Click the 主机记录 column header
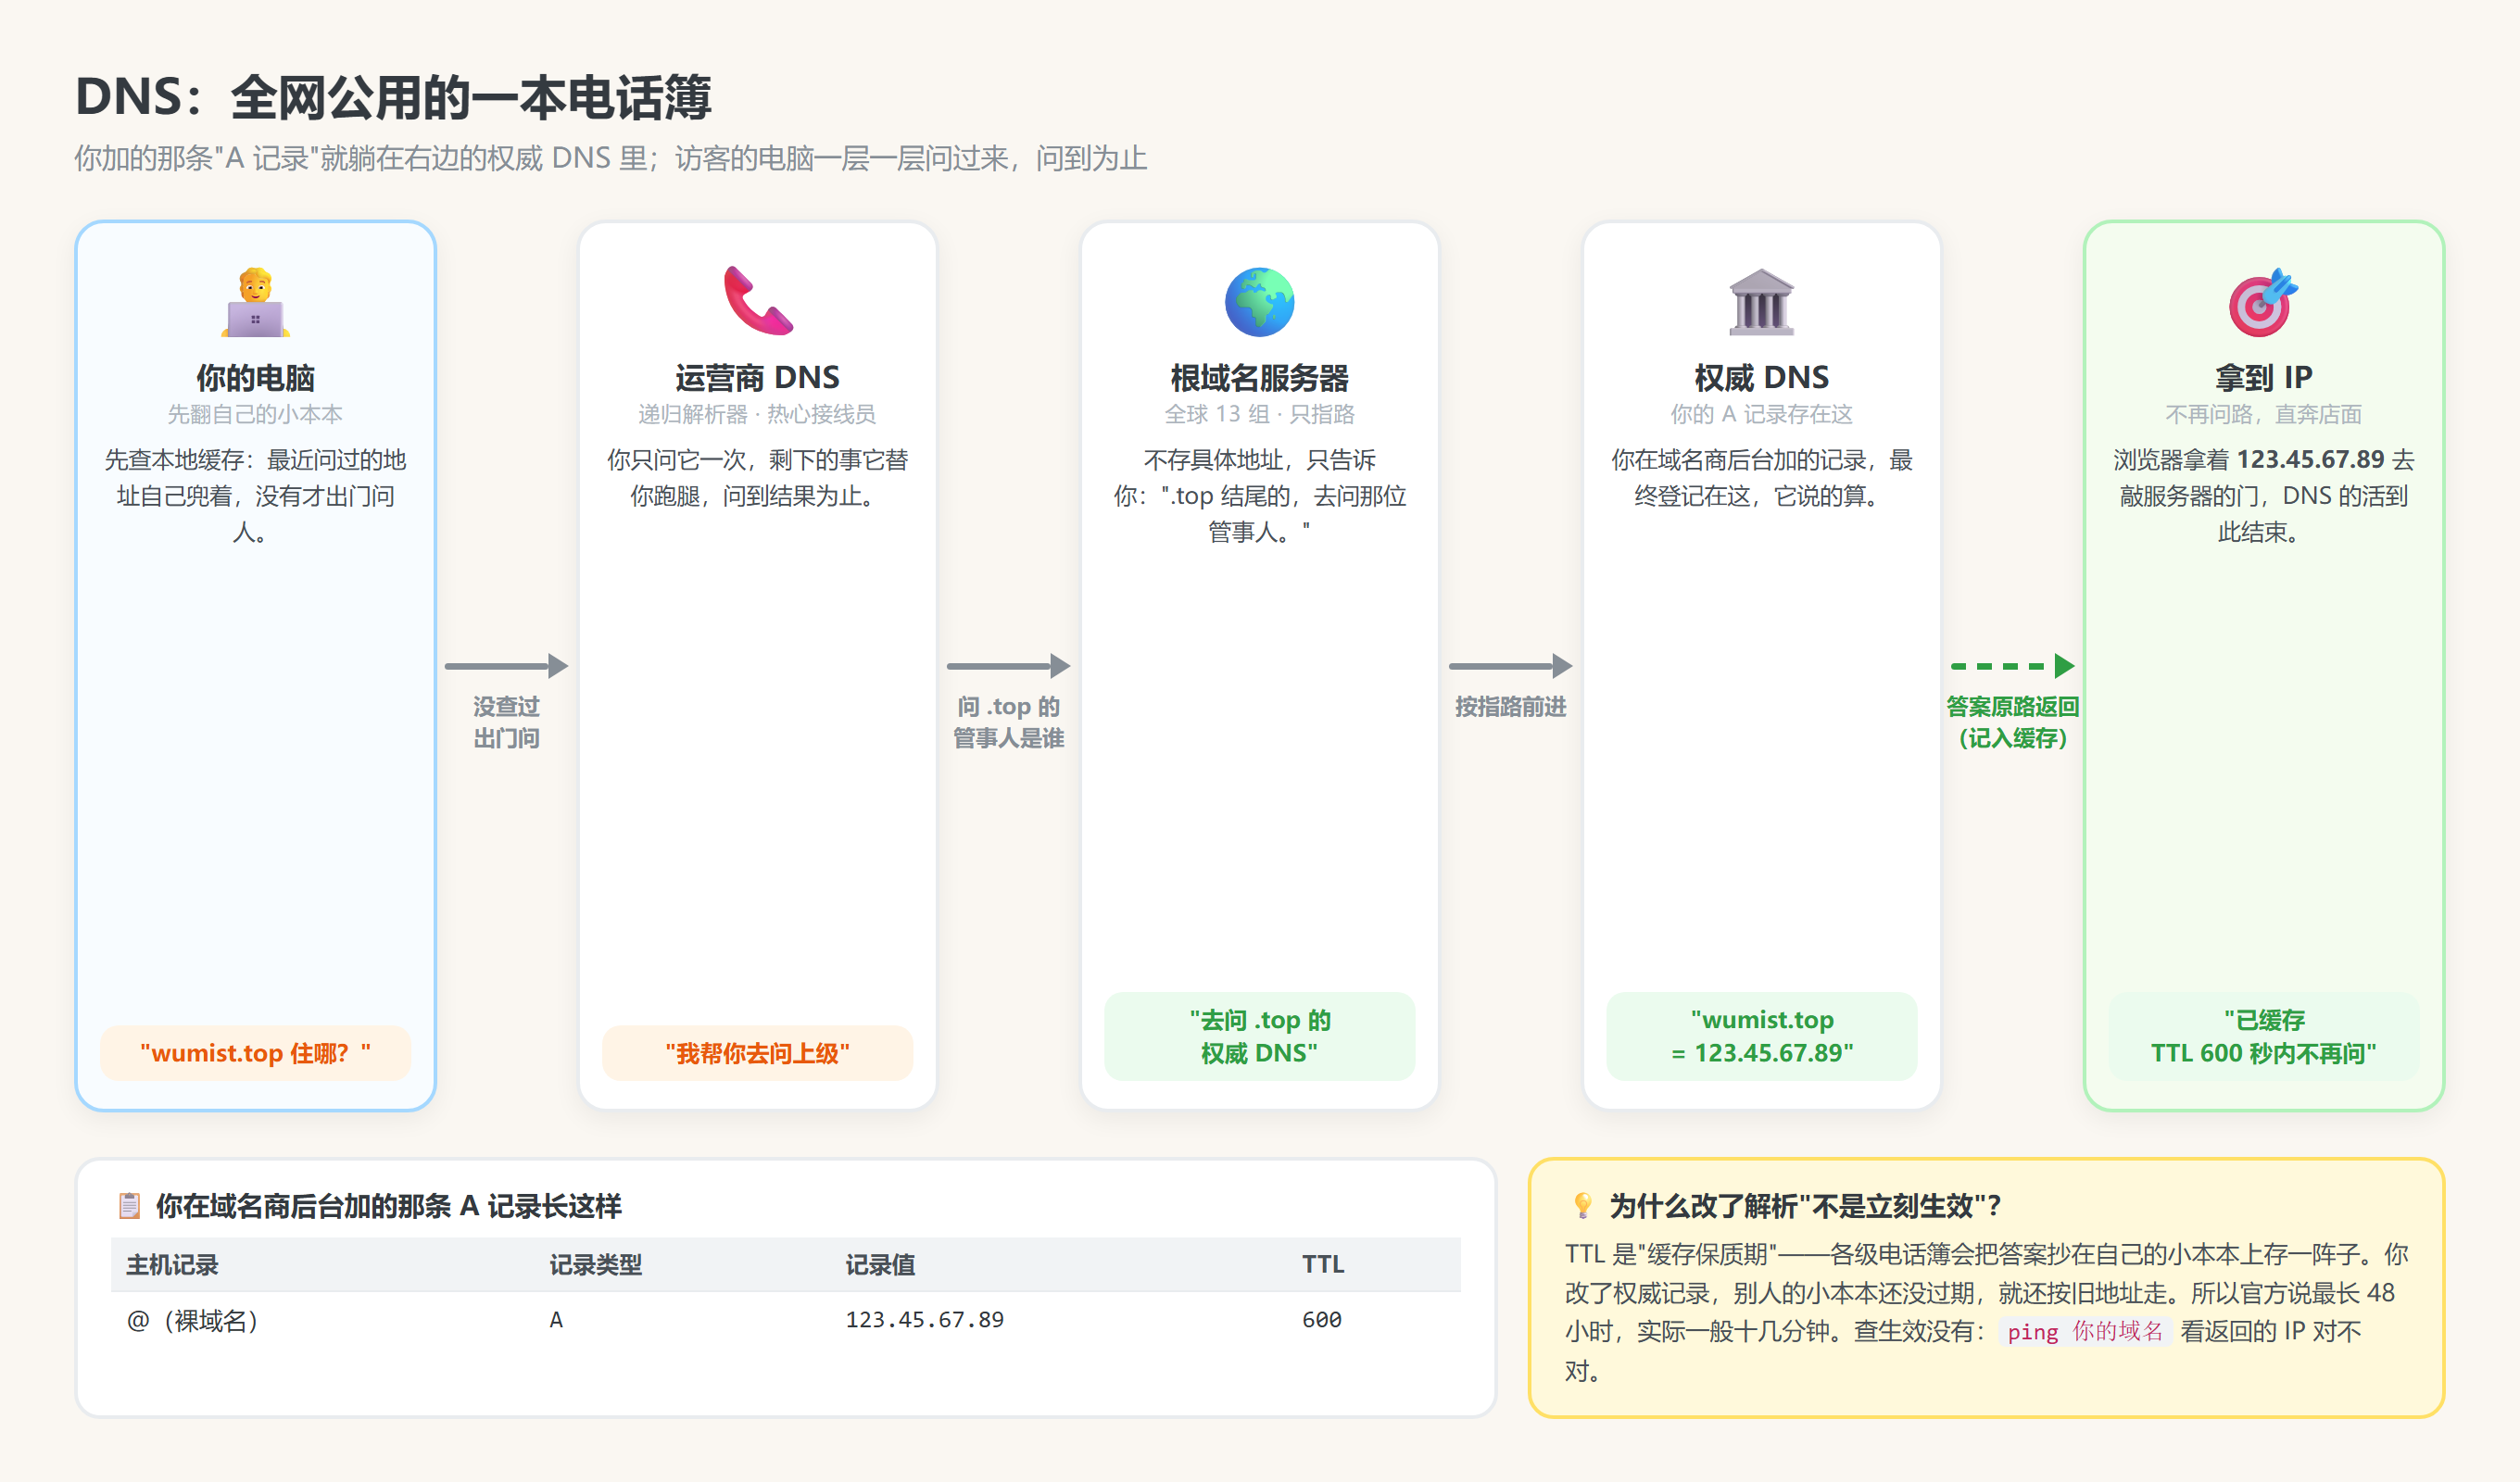The image size is (2520, 1482). (172, 1265)
